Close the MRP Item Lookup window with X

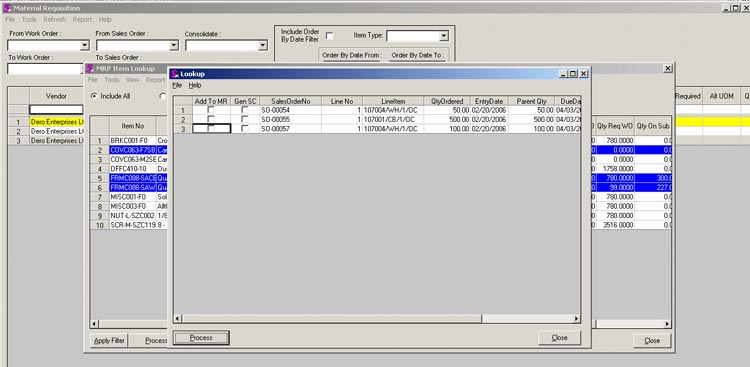click(x=668, y=69)
